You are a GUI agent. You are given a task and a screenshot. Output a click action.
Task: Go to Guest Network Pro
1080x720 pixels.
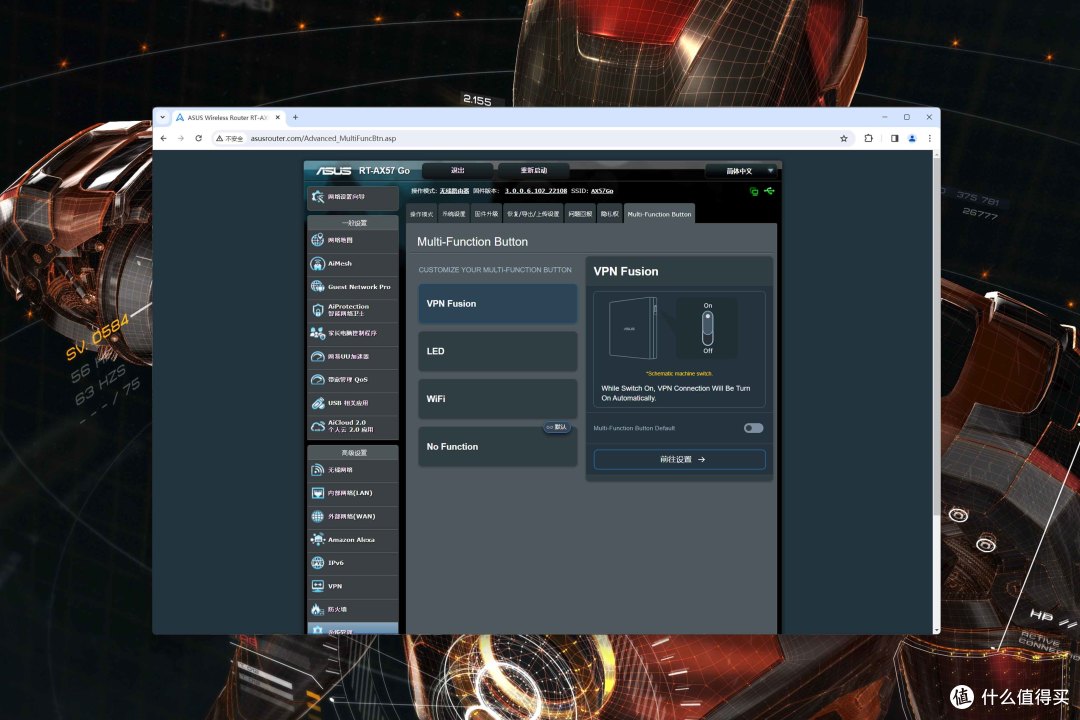[353, 287]
